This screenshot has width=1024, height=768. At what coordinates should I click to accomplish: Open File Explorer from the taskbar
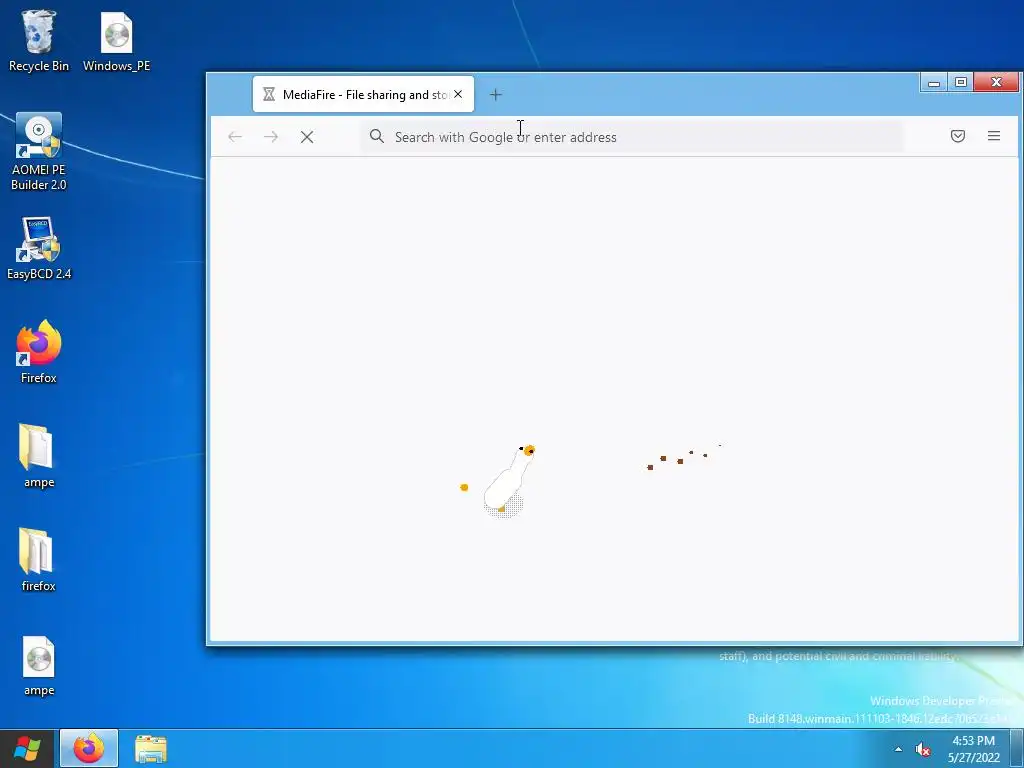151,748
